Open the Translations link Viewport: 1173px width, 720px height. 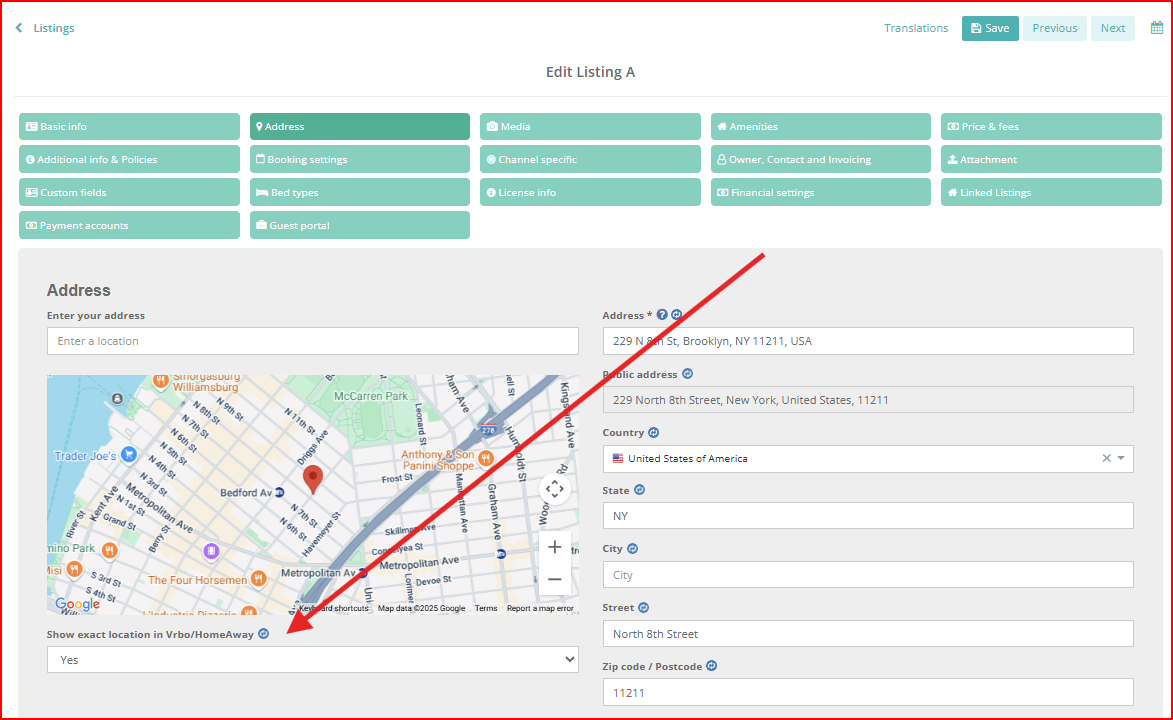[916, 28]
